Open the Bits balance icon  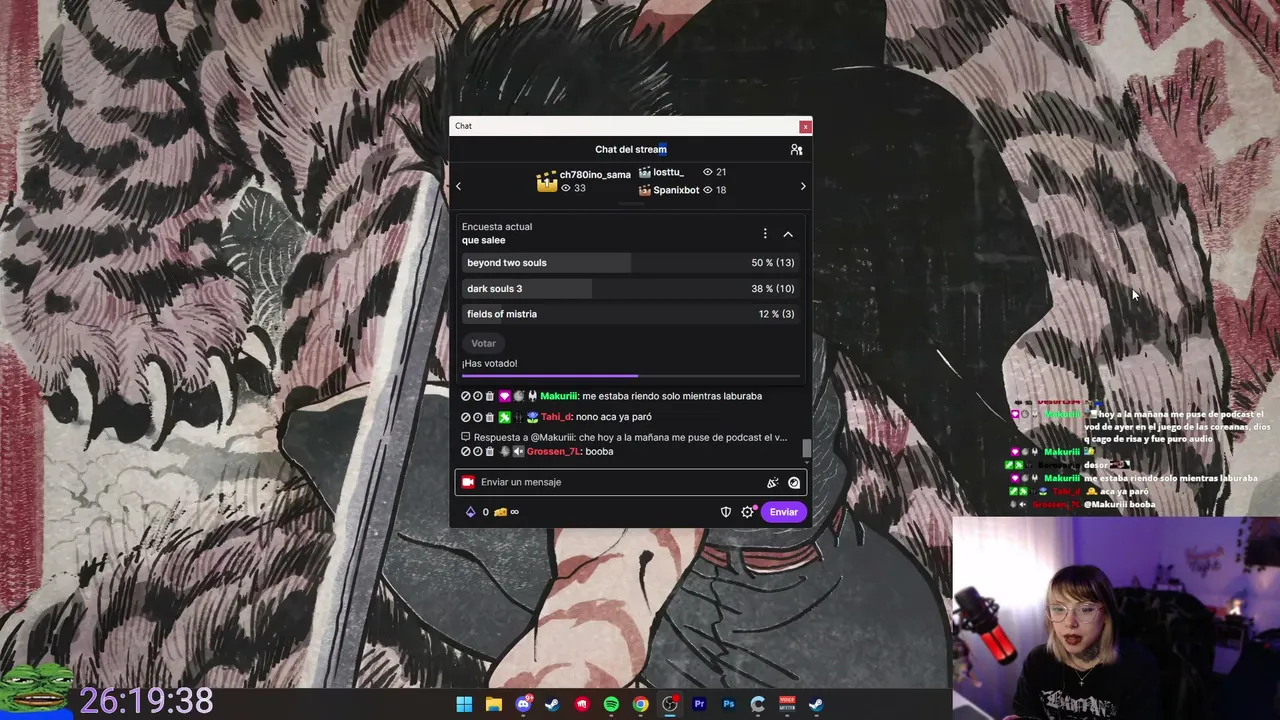pyautogui.click(x=471, y=512)
